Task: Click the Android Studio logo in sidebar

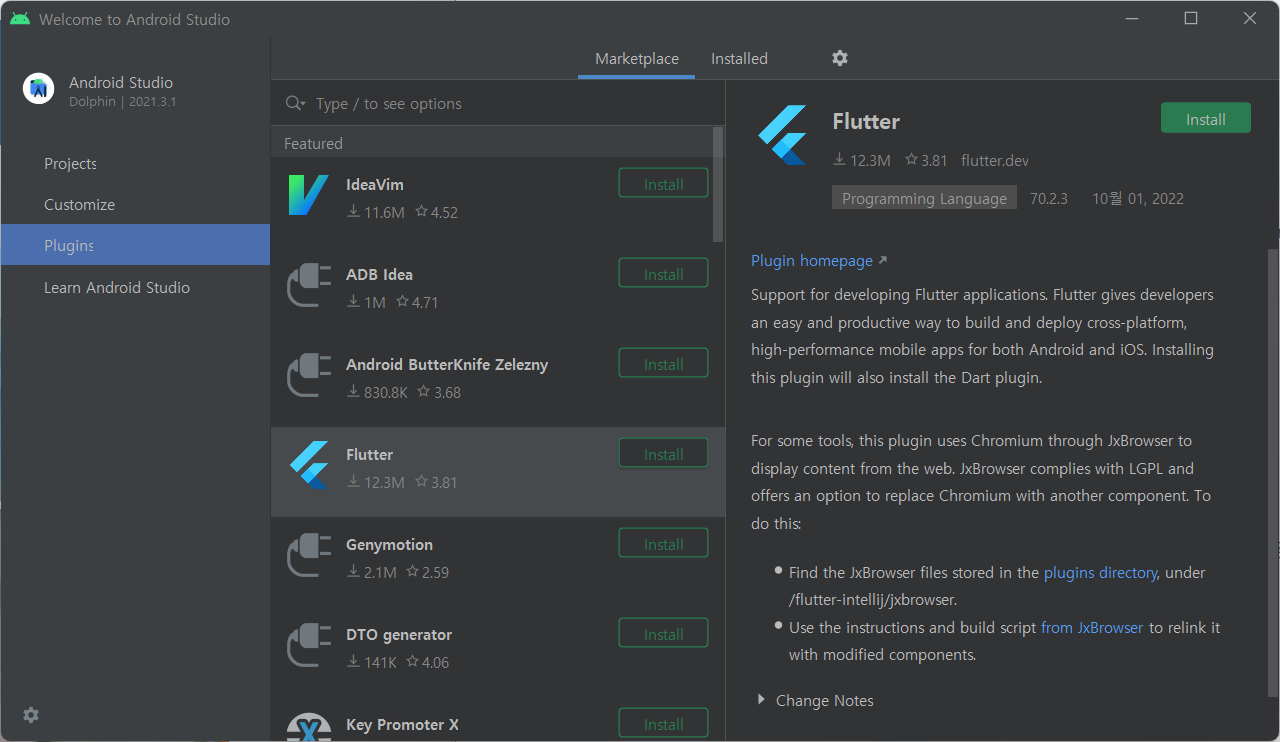Action: [39, 89]
